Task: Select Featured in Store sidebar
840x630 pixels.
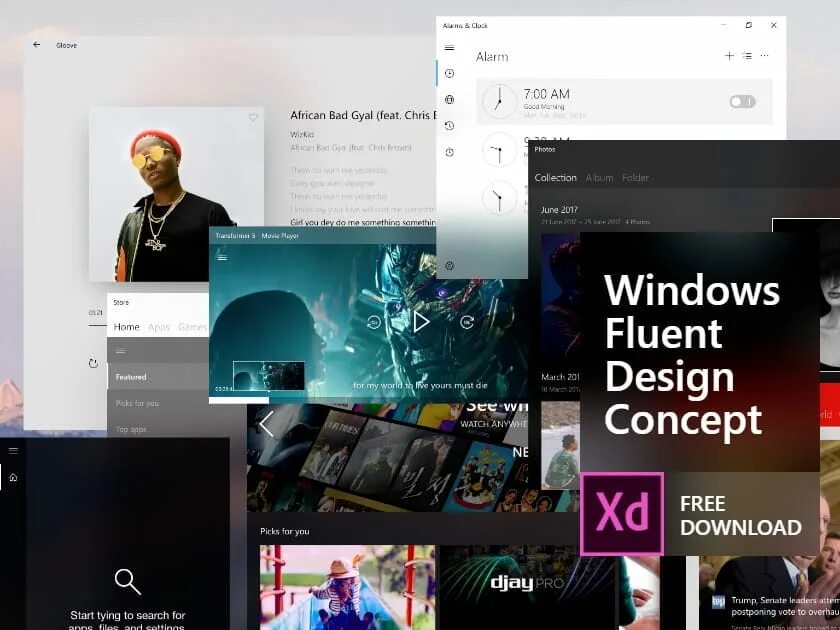Action: [x=159, y=377]
